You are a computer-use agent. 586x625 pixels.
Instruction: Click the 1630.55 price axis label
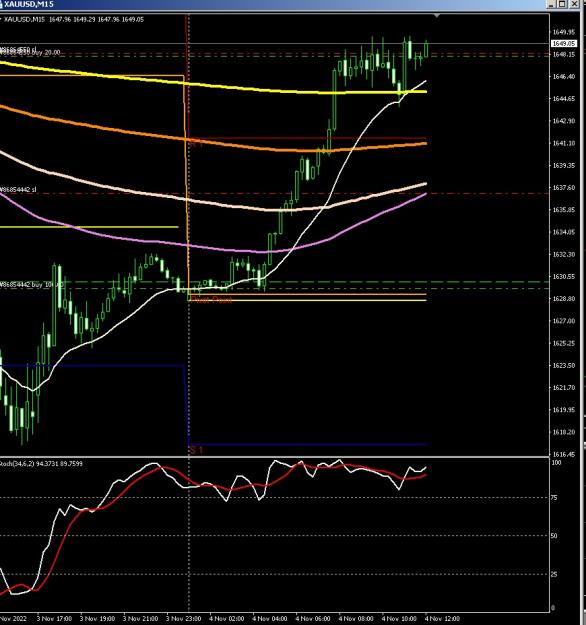[x=564, y=276]
